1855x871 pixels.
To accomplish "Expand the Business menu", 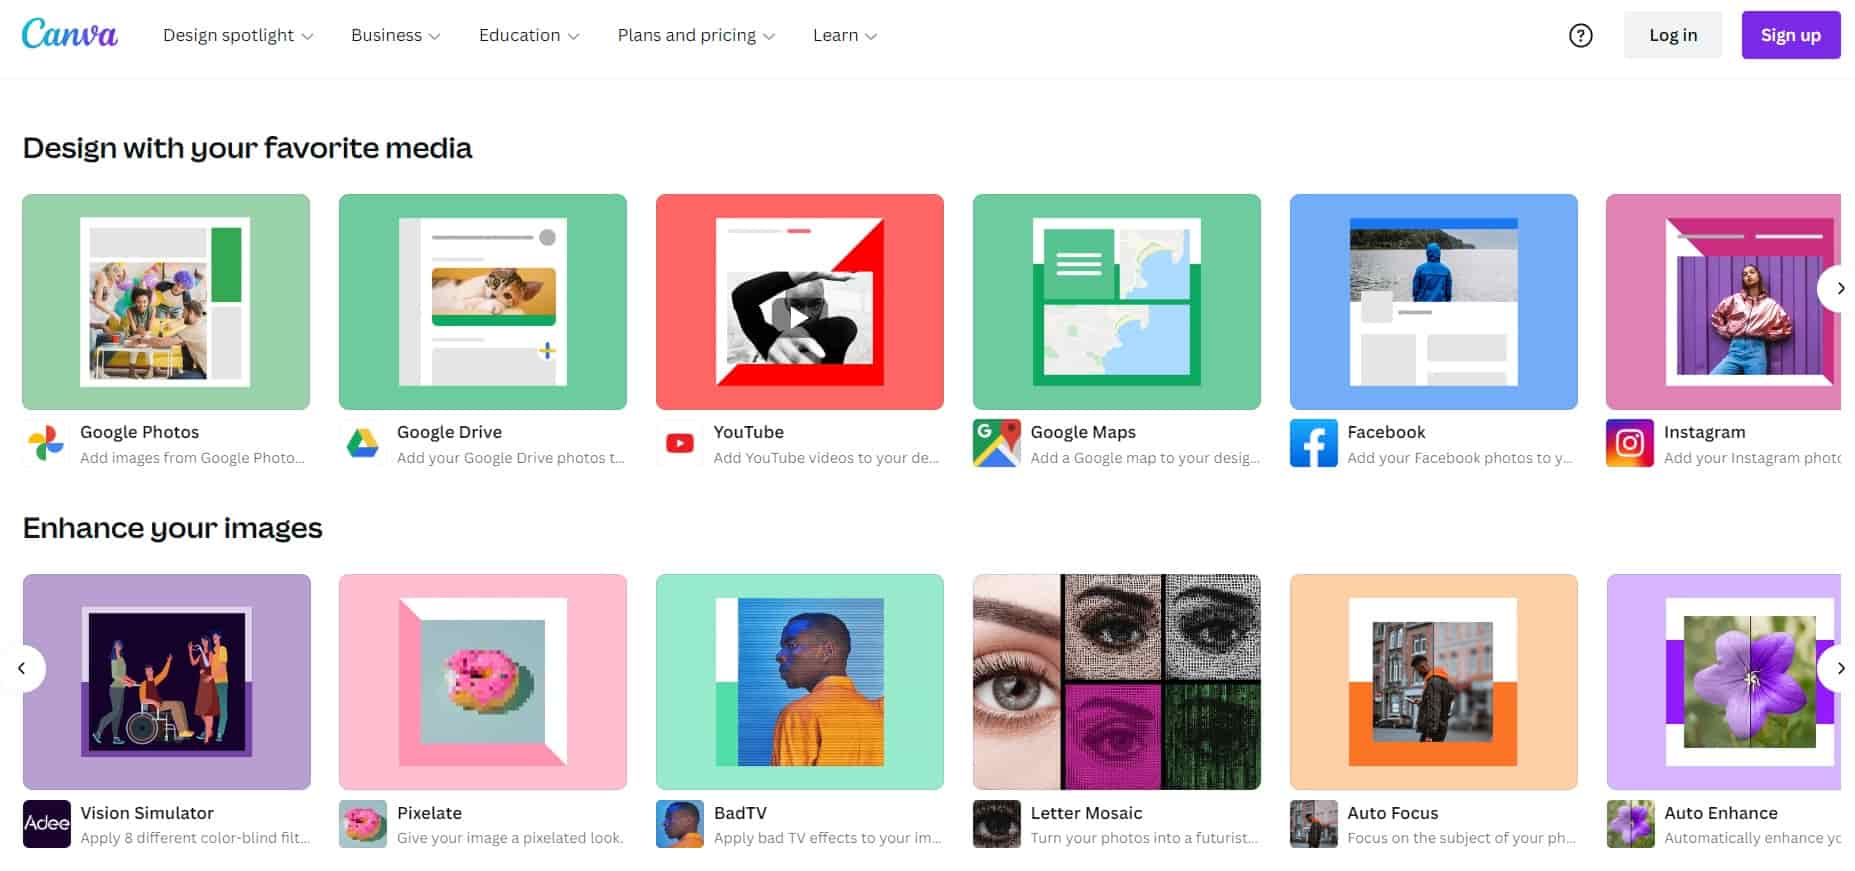I will coord(396,35).
